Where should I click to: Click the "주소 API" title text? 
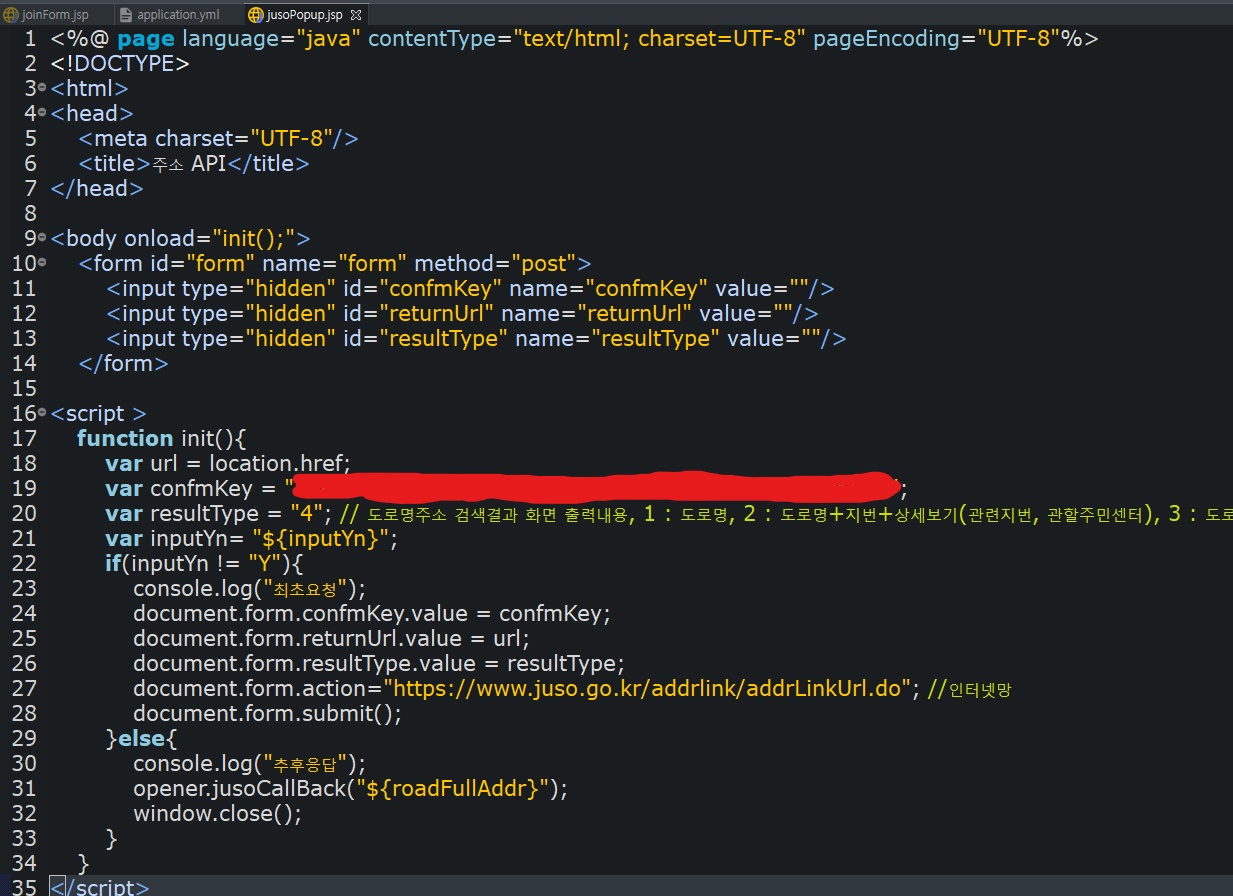coord(189,164)
